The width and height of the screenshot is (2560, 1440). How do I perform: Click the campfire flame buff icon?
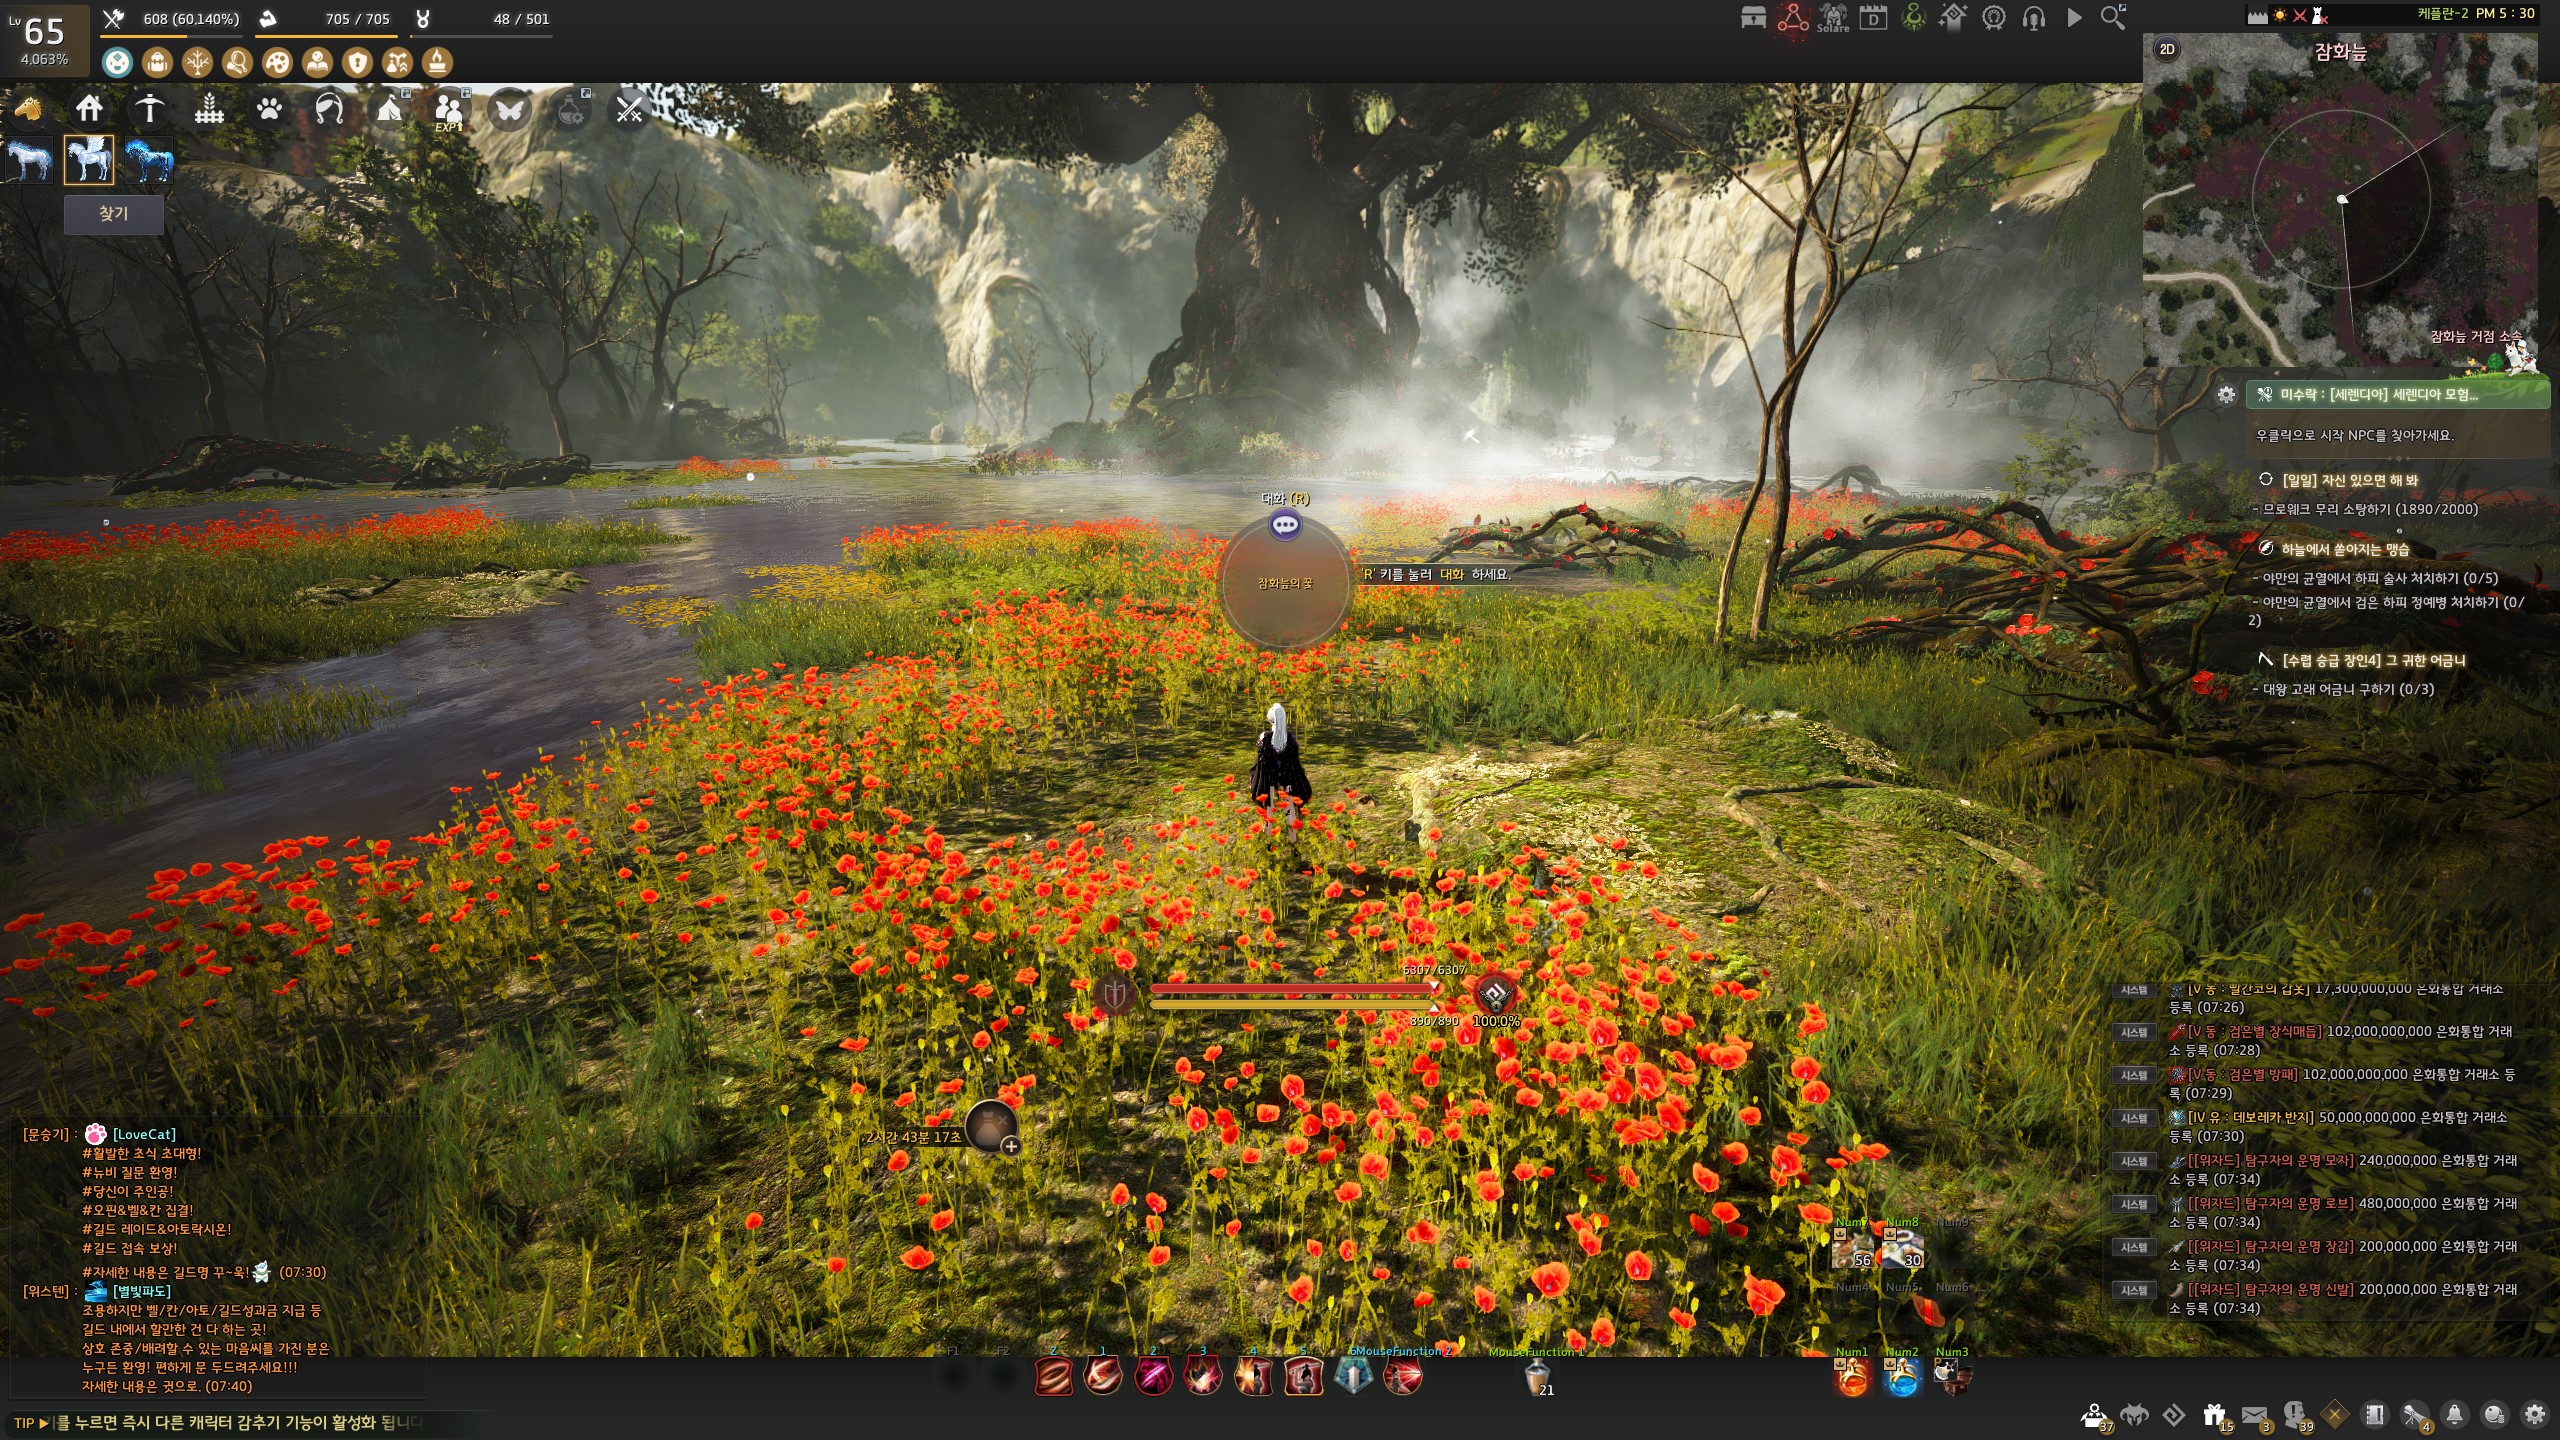click(x=437, y=63)
